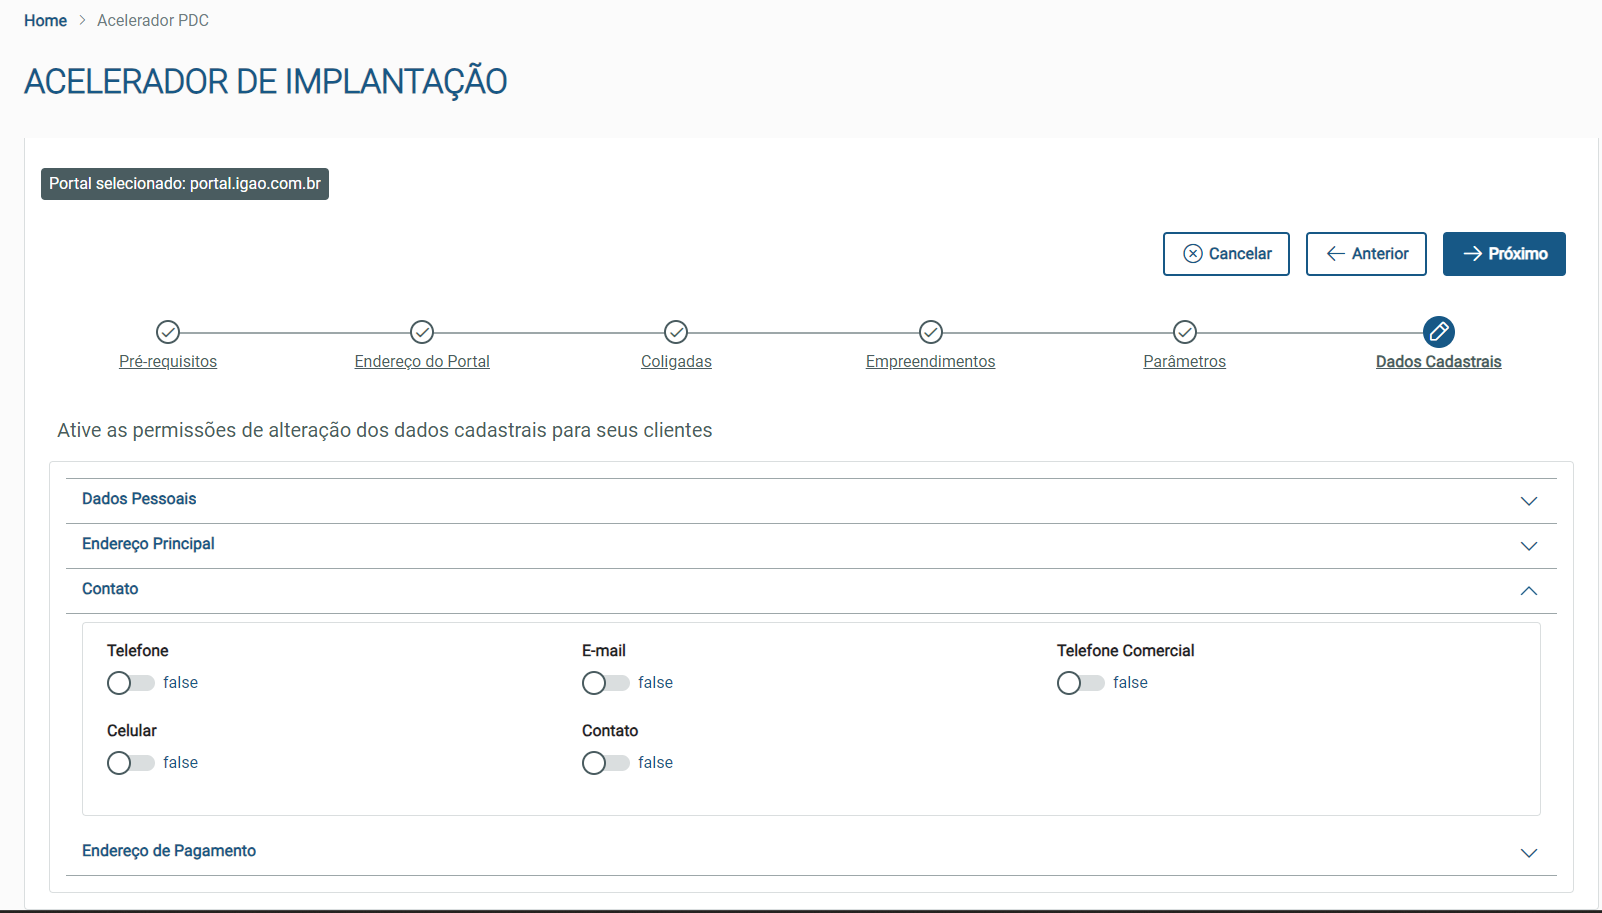Expand the Endereço Principal section chevron
The width and height of the screenshot is (1602, 913).
coord(1529,546)
